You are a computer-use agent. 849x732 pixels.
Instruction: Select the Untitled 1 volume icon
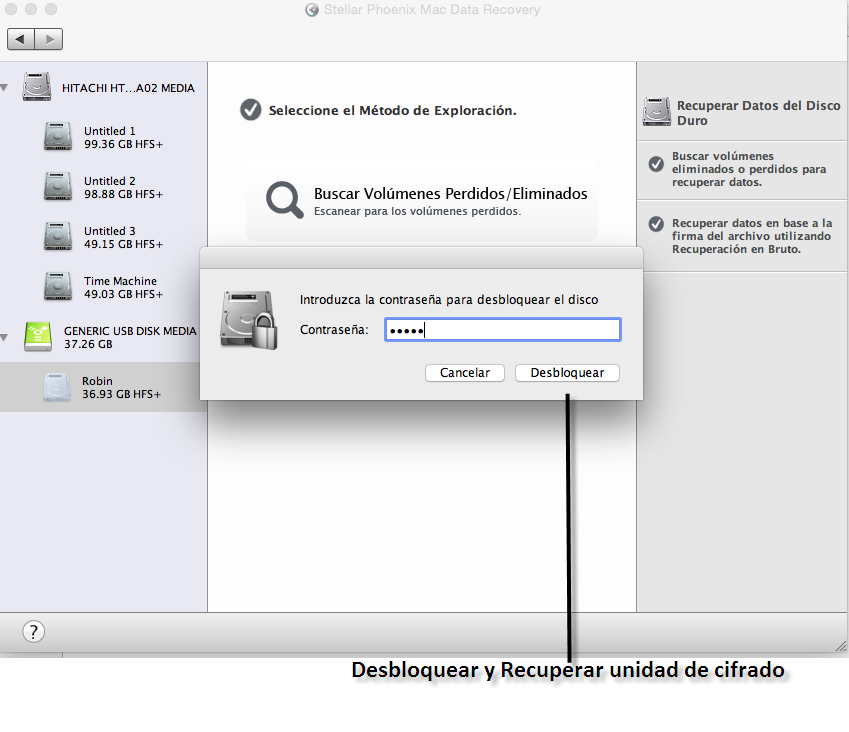coord(58,136)
